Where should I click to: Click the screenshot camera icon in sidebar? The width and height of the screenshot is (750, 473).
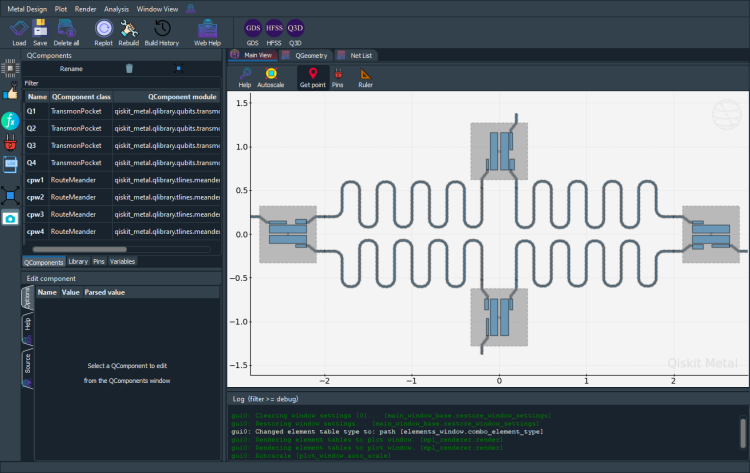coord(10,219)
